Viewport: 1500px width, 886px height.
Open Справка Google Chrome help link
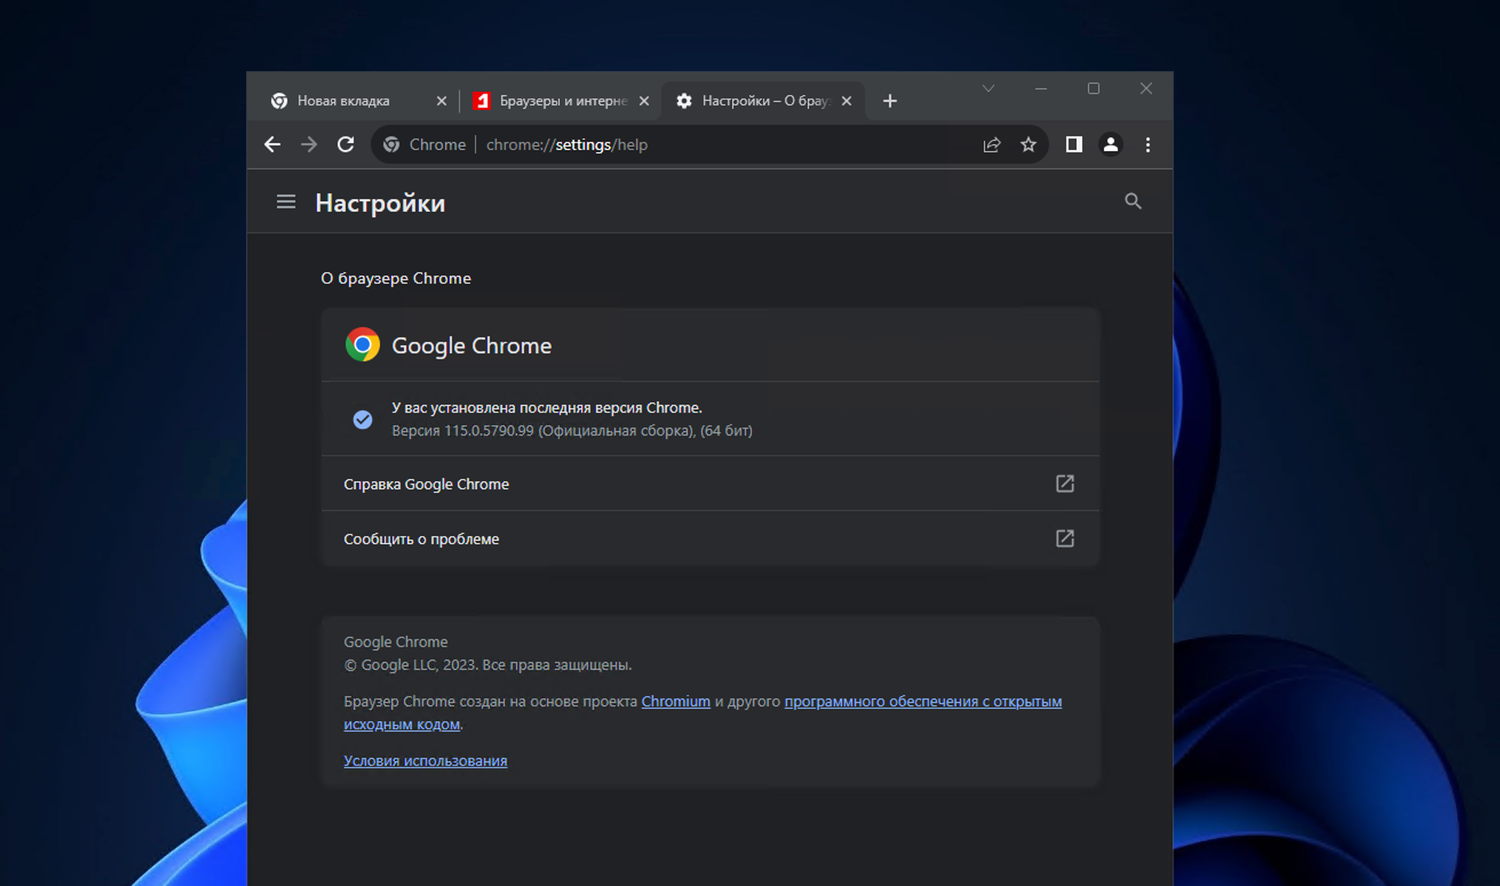click(710, 484)
